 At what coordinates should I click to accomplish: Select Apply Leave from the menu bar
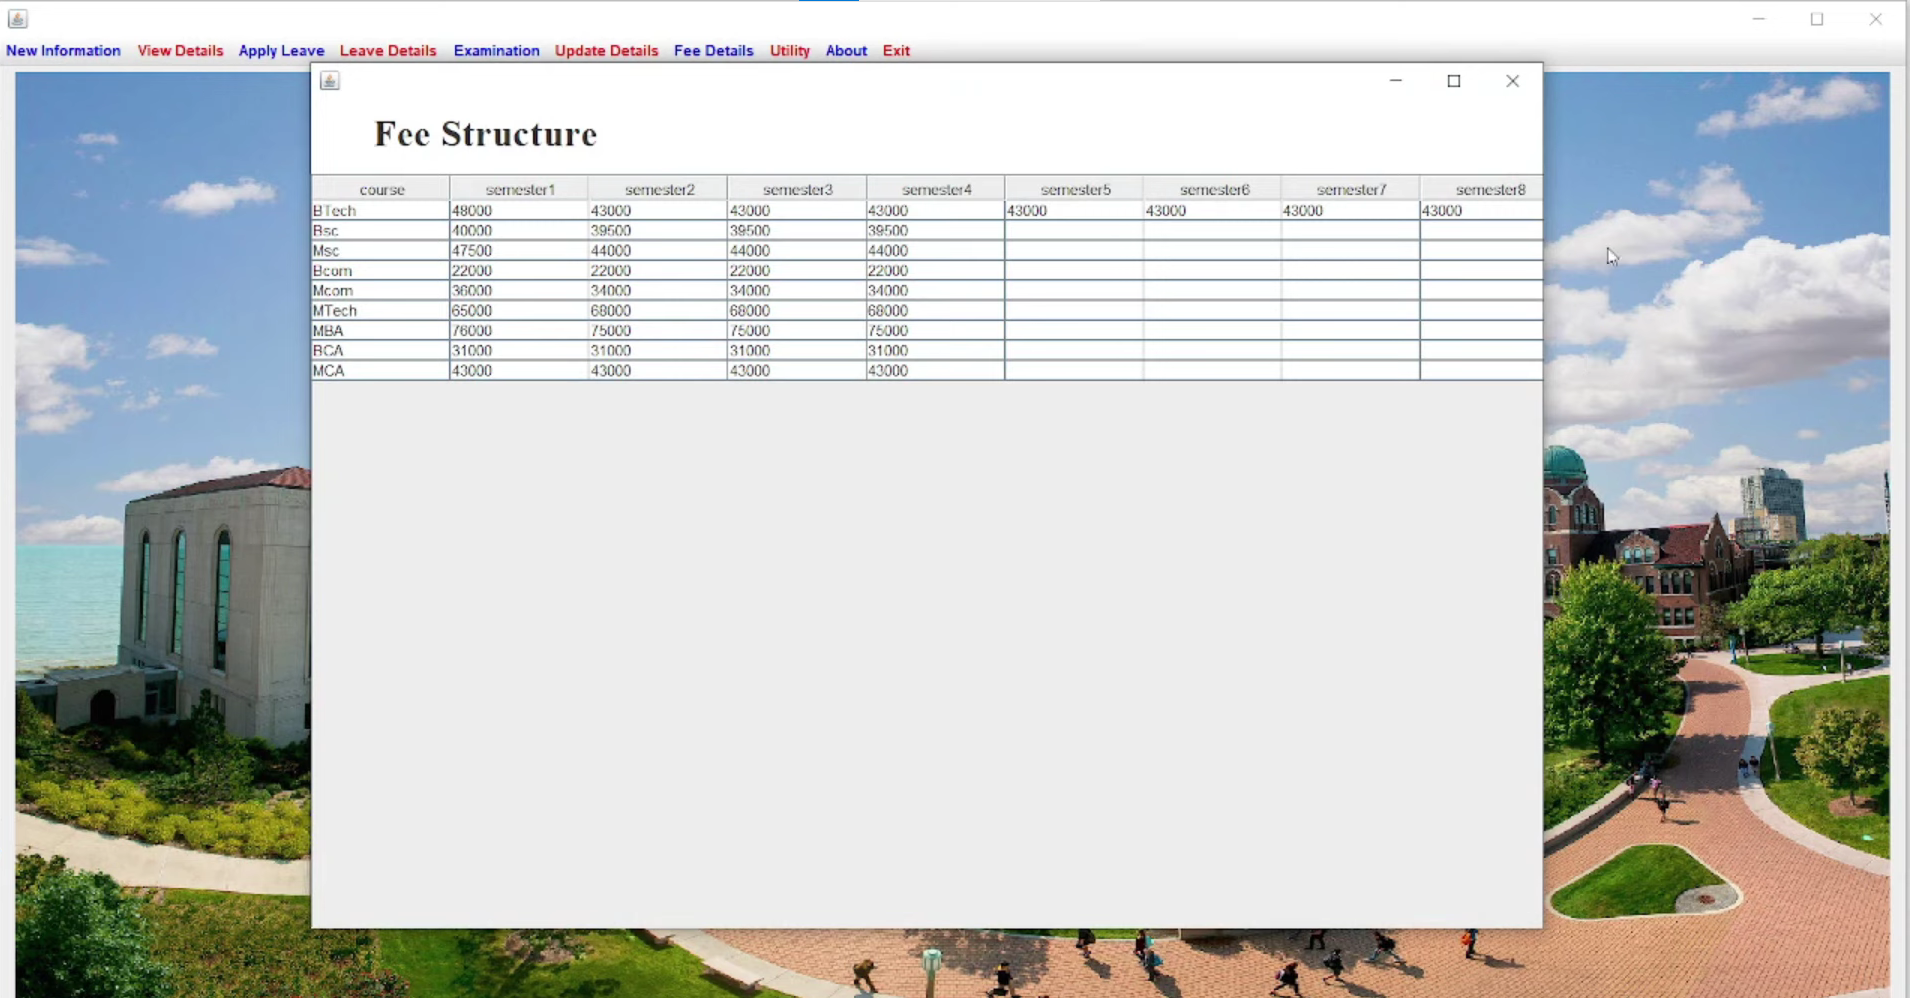click(280, 50)
